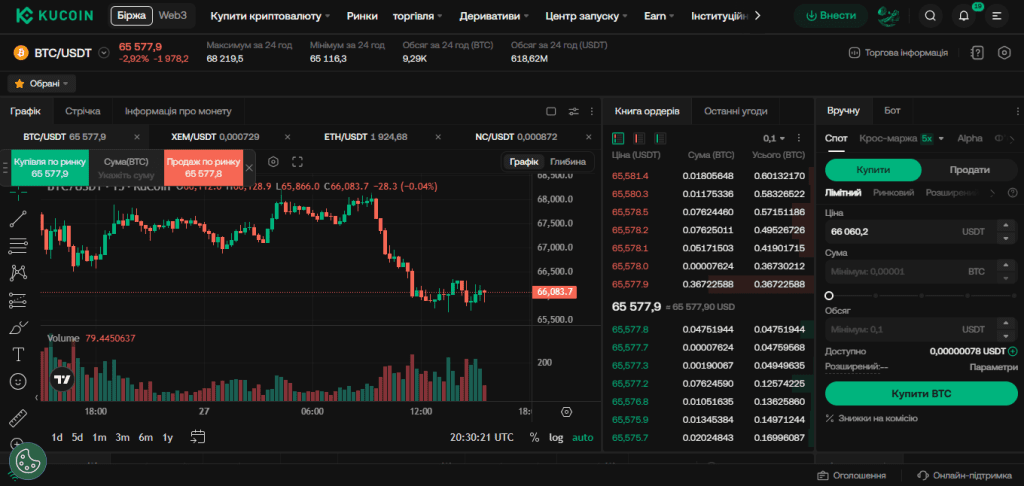1024x486 pixels.
Task: Expand the BTC/USDT pair selector
Action: (x=103, y=53)
